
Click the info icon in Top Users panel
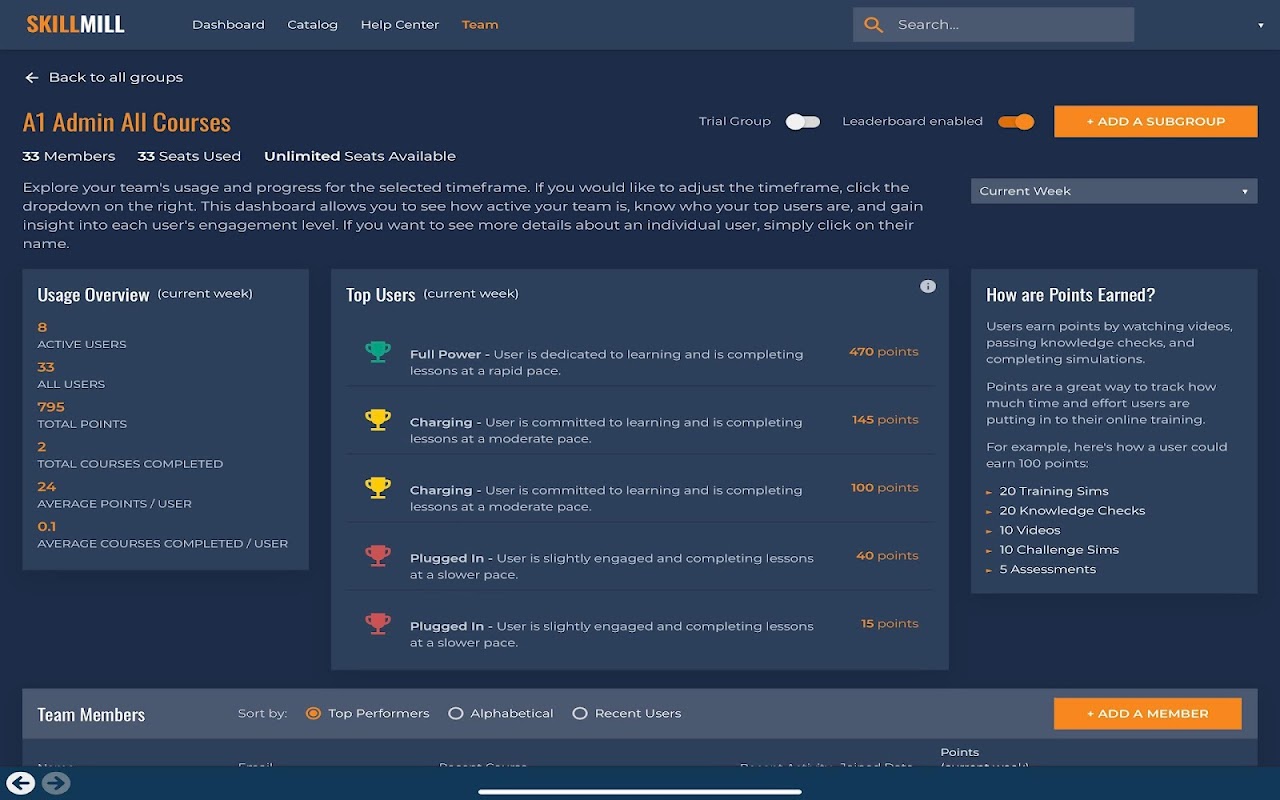[x=928, y=286]
